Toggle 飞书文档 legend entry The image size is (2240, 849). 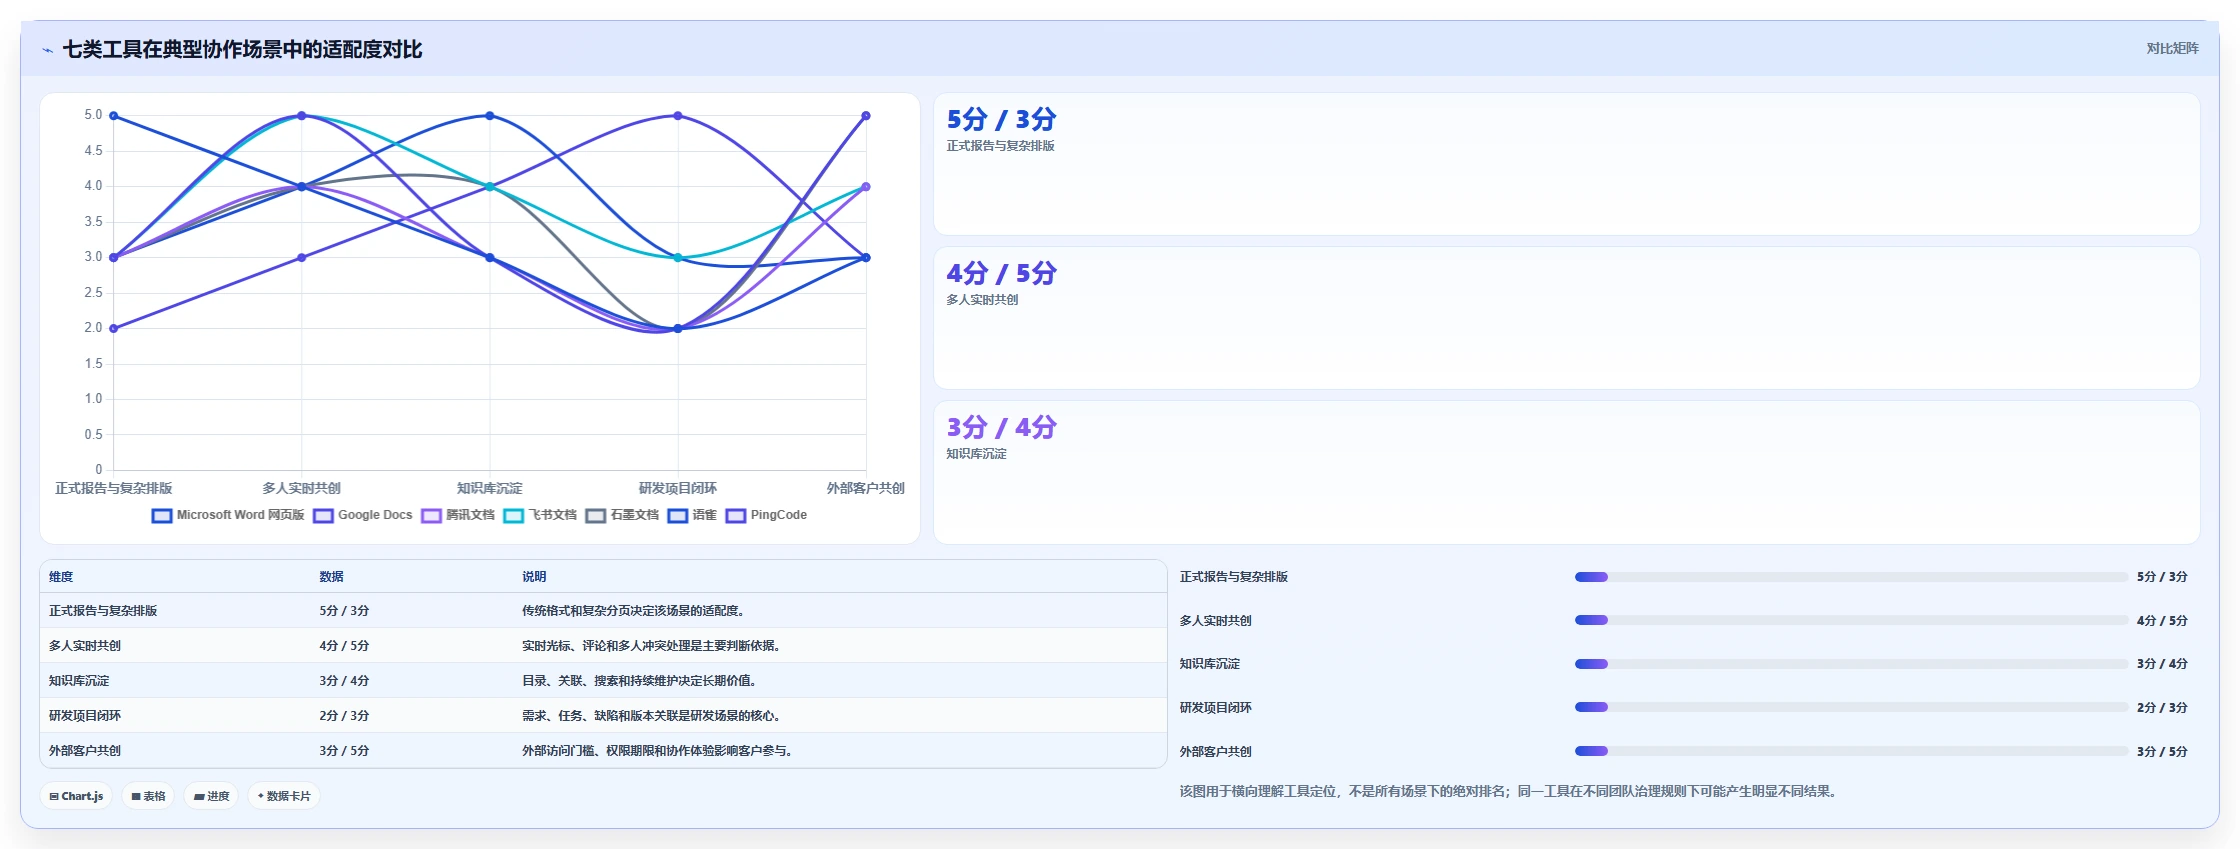tap(541, 515)
